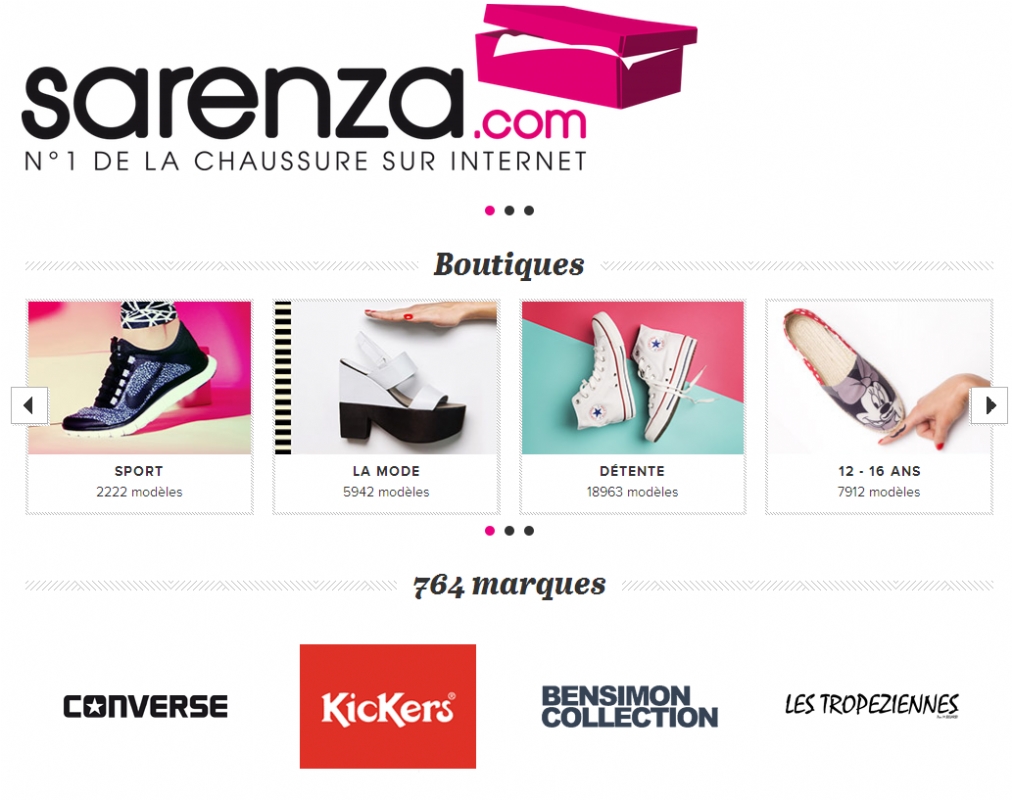The width and height of the screenshot is (1012, 800).
Task: Open the Les Tropeziennes brand logo
Action: 872,705
